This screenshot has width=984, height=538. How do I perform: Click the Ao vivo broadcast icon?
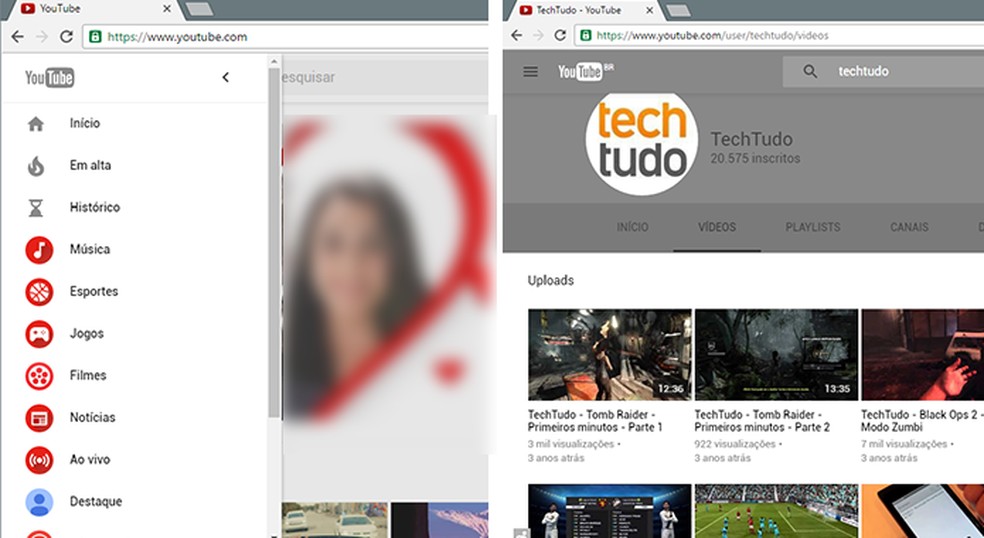point(39,460)
